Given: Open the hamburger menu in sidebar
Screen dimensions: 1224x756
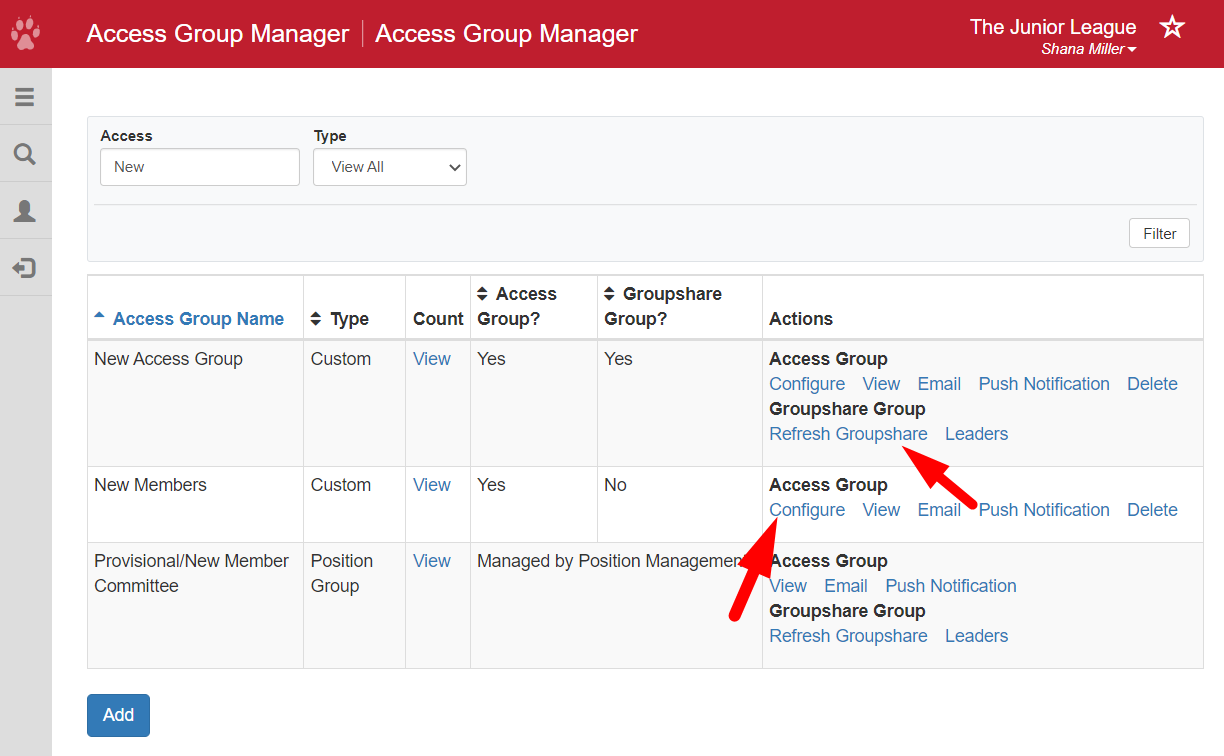Looking at the screenshot, I should pos(25,97).
